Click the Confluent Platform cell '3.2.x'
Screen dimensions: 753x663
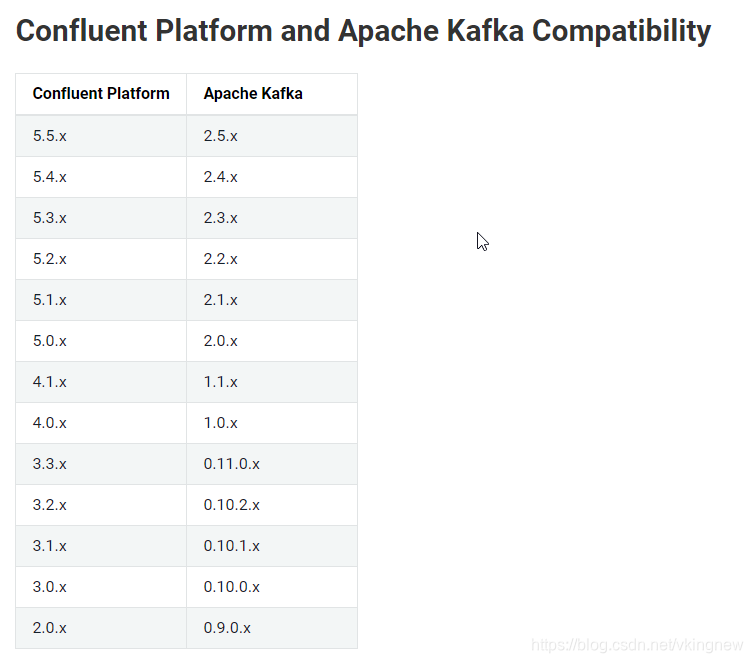101,505
